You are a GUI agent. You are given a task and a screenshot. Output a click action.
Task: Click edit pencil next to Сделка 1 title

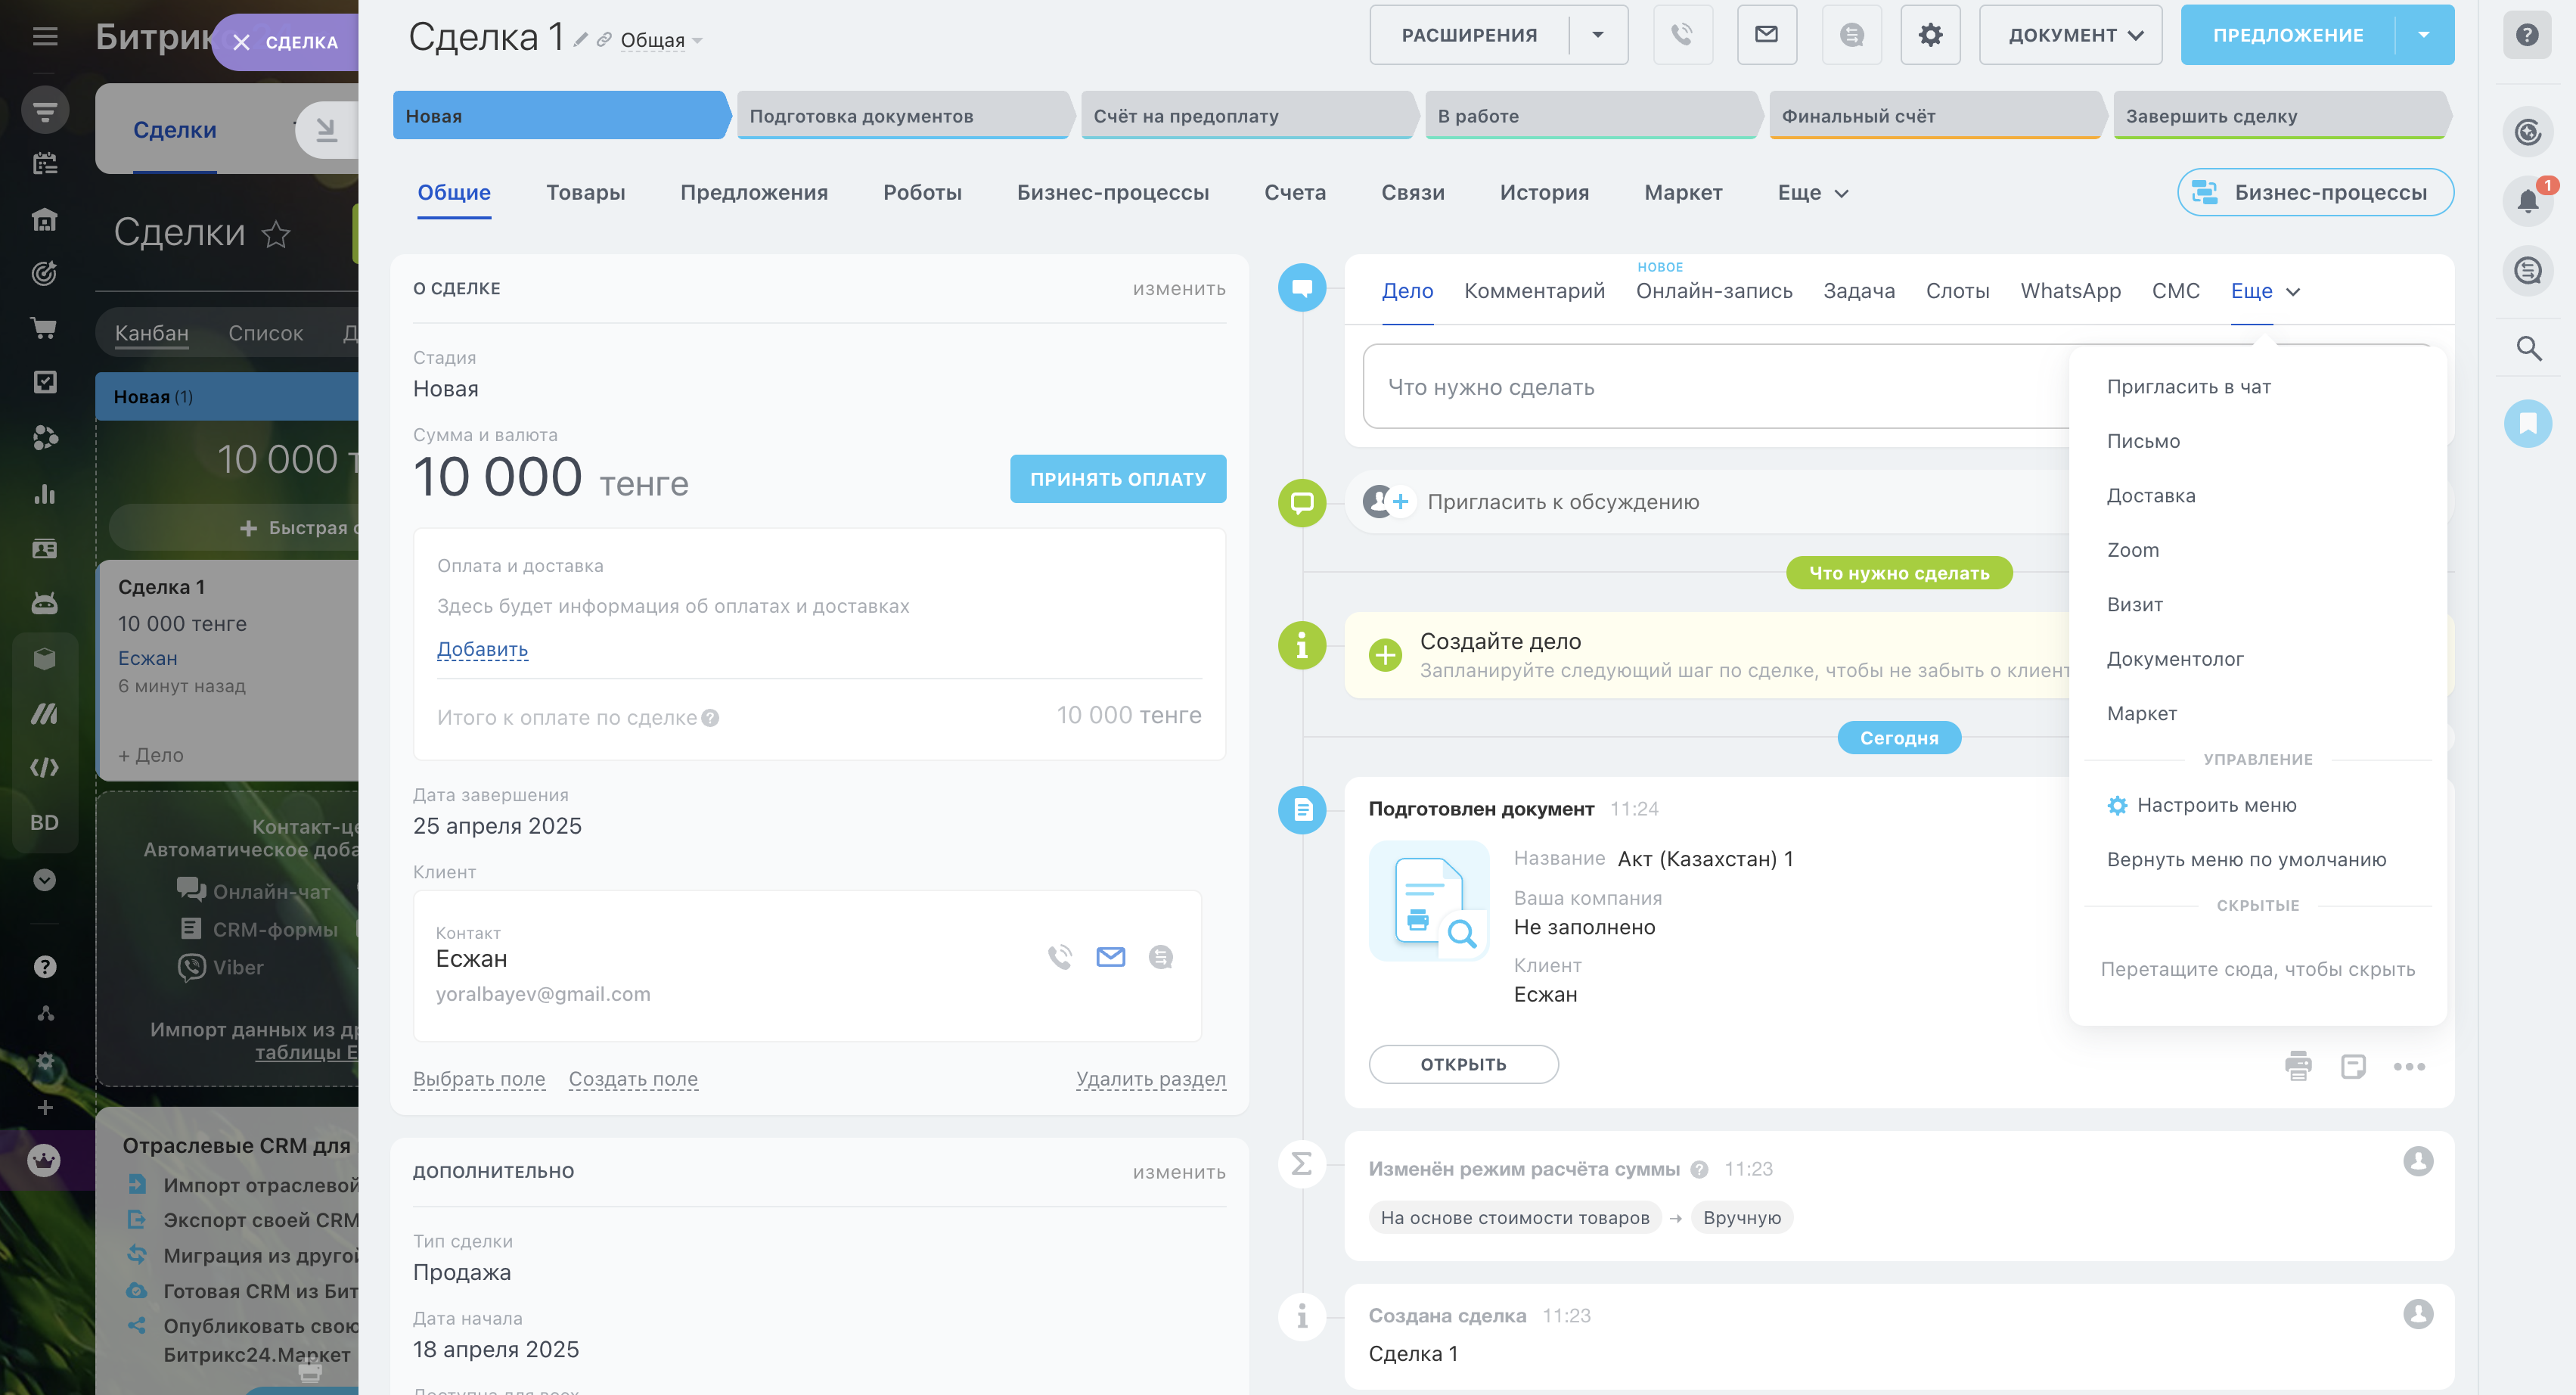click(580, 39)
